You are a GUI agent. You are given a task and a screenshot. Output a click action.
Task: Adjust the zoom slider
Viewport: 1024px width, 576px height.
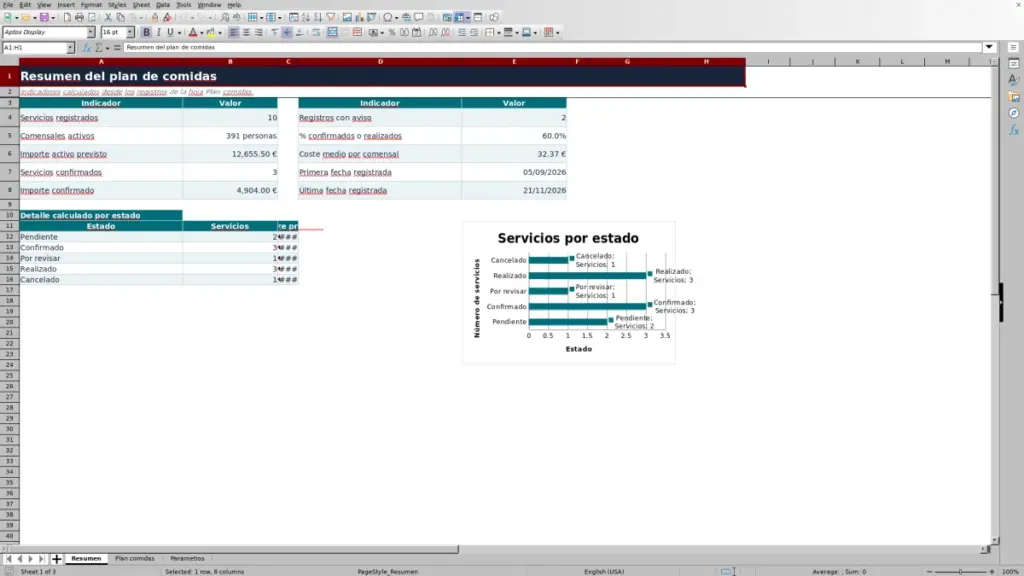(960, 571)
